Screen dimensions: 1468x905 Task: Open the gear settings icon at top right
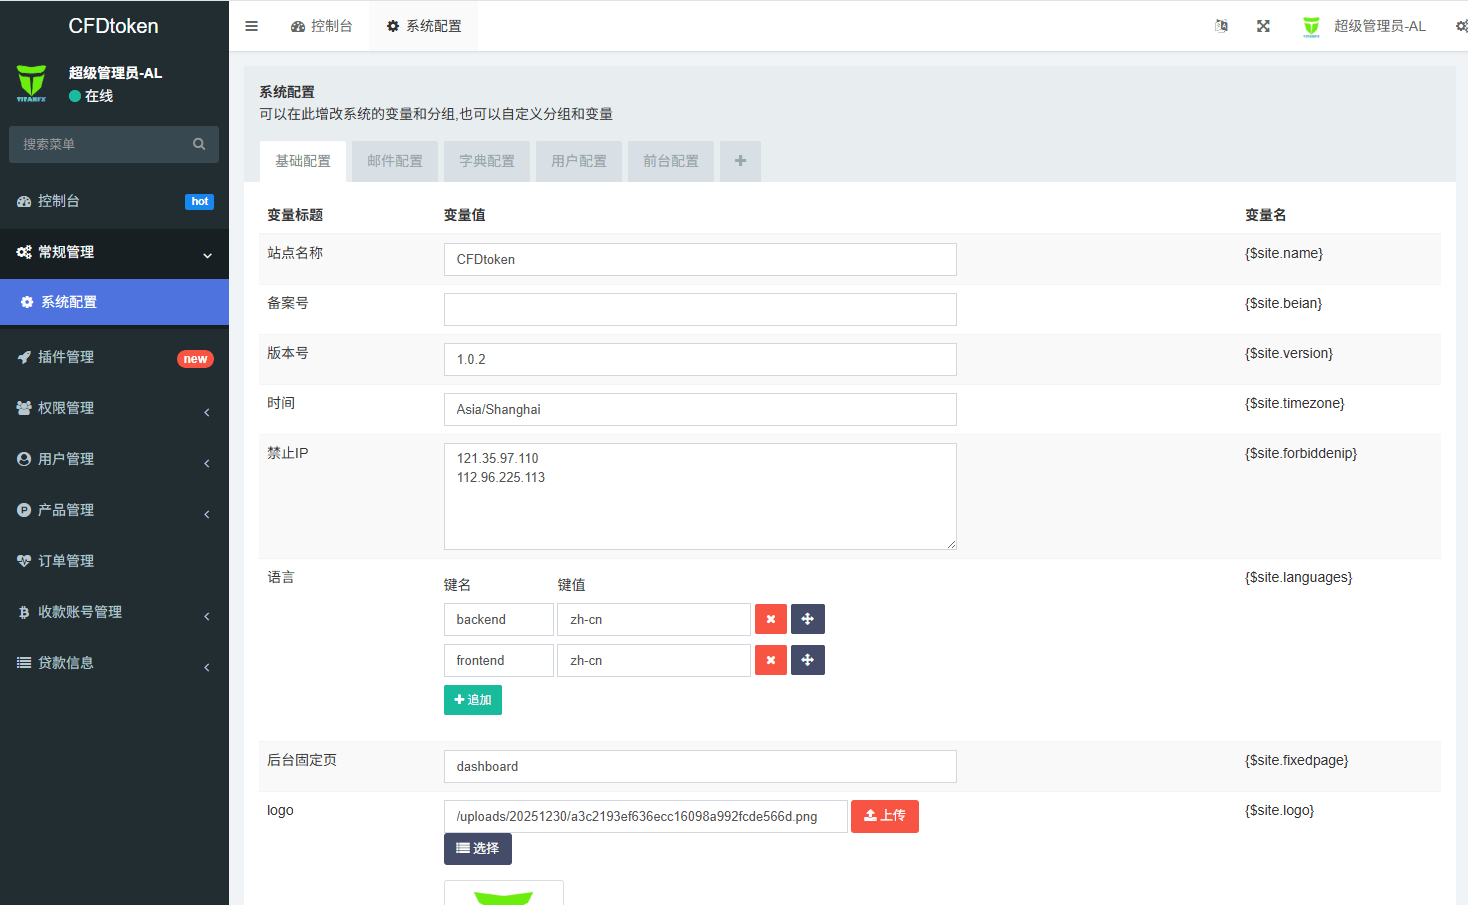pyautogui.click(x=1458, y=25)
